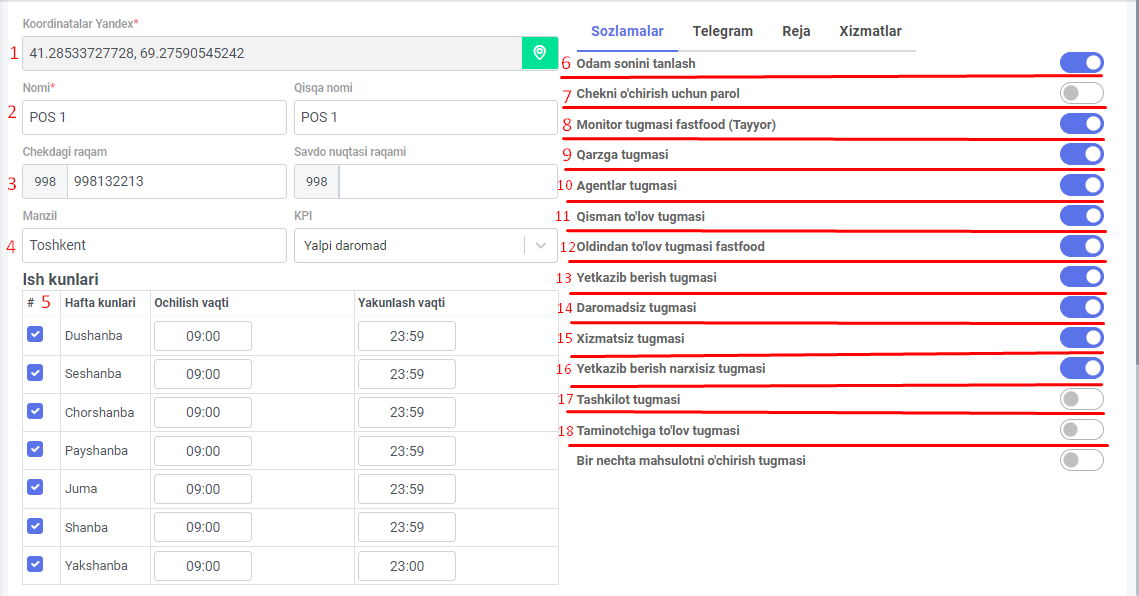Click the Nomi field containing POS 1
The width and height of the screenshot is (1139, 596).
[155, 117]
